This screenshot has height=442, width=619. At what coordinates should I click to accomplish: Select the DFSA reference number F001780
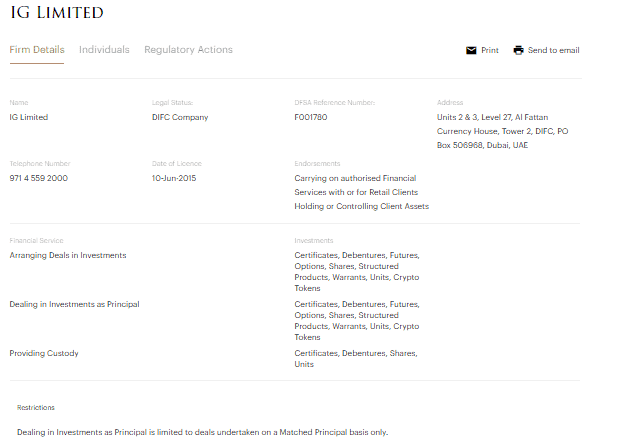click(x=310, y=117)
